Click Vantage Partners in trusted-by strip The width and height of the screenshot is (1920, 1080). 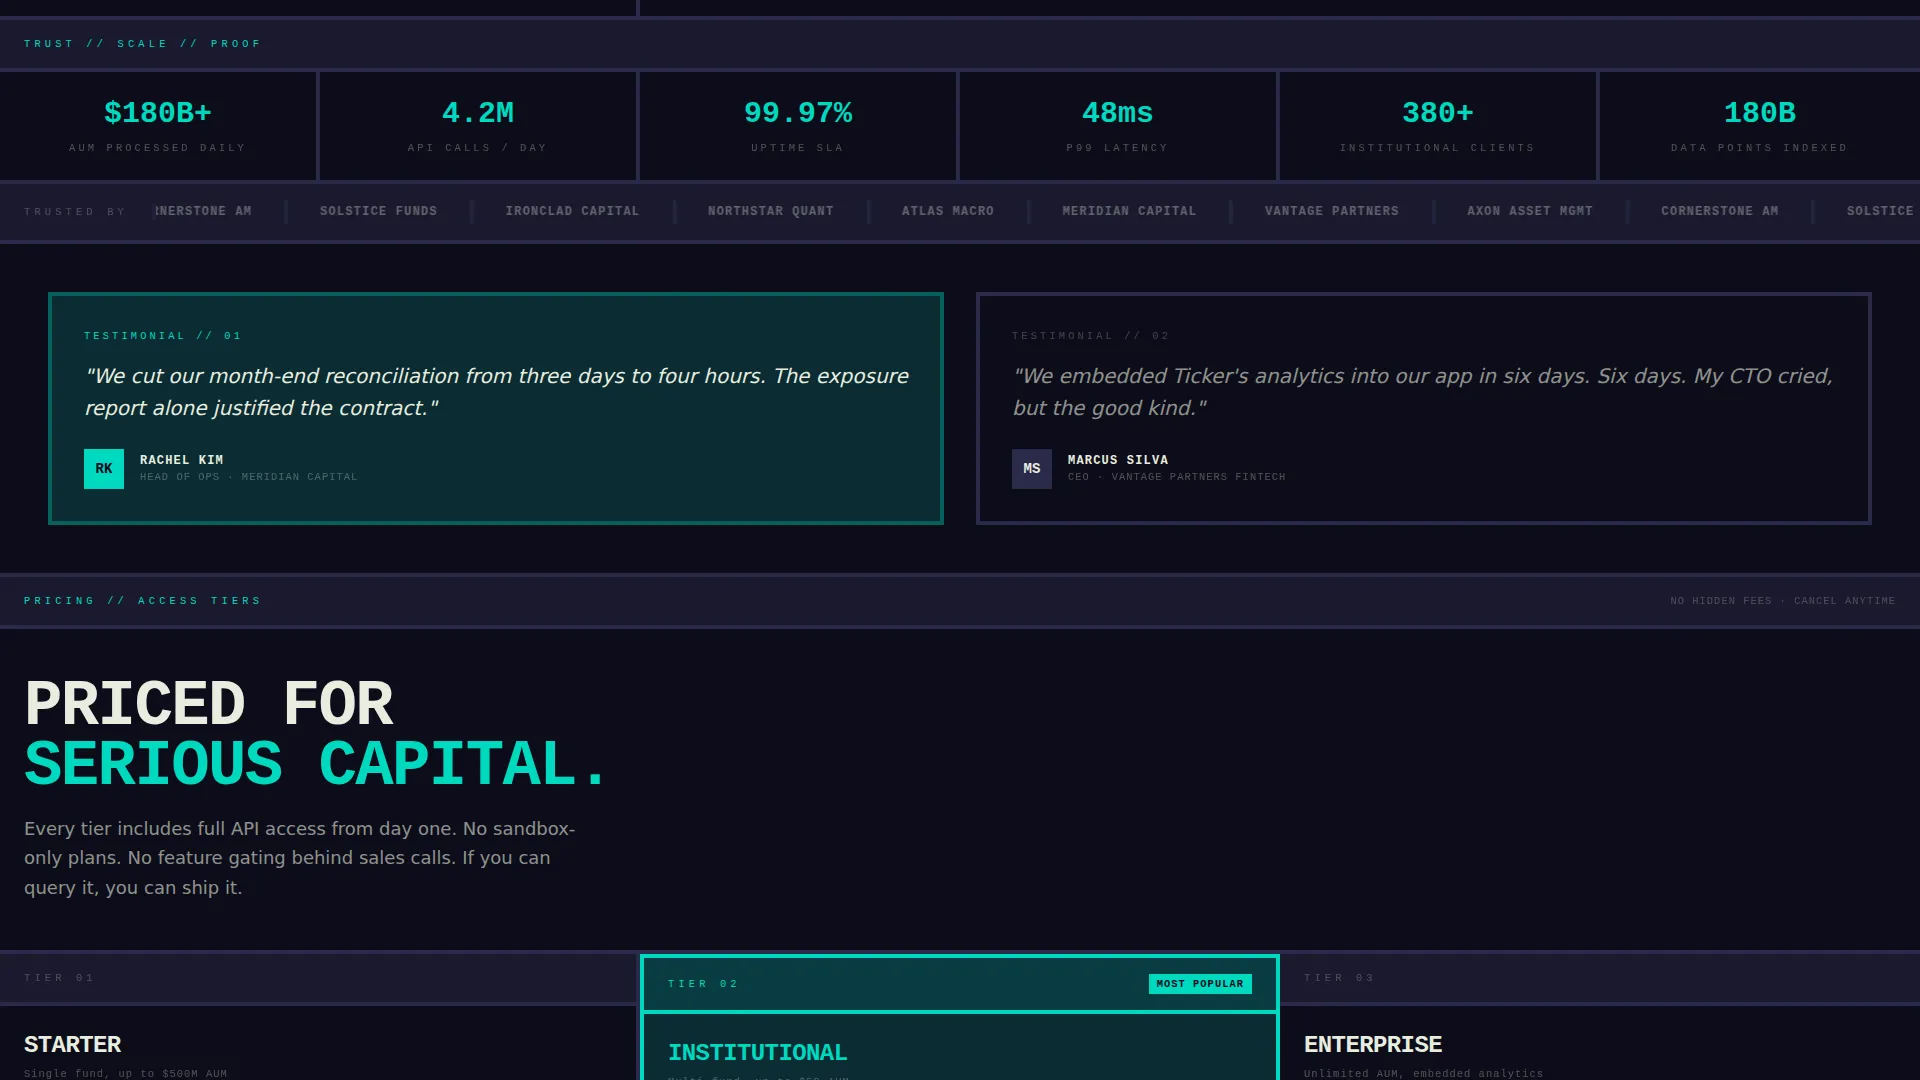pos(1332,211)
